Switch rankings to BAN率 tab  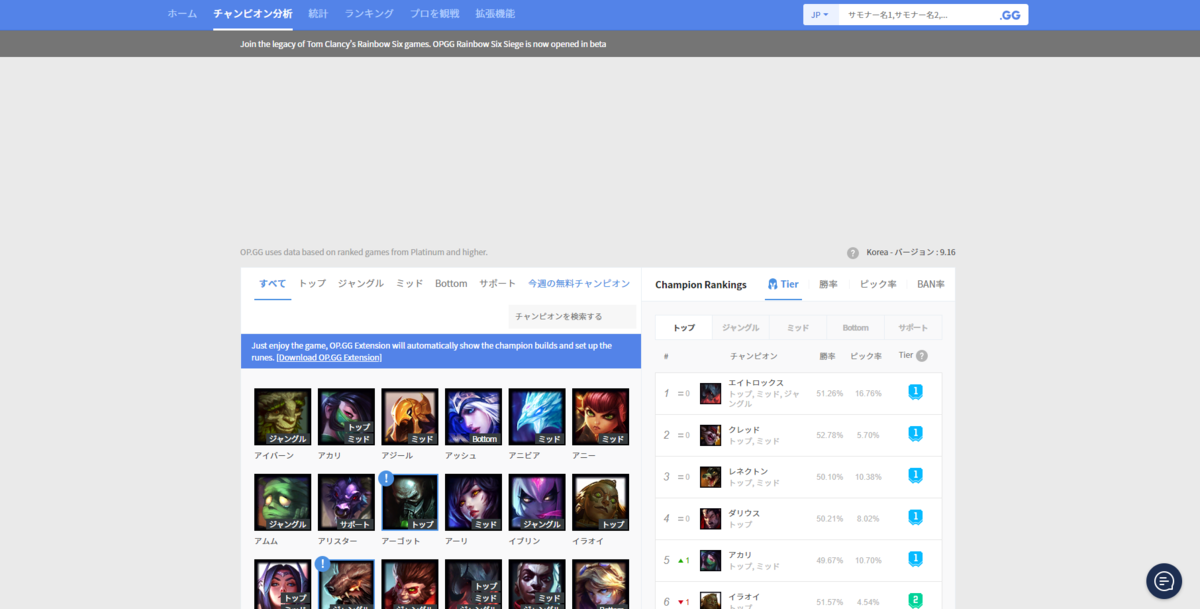931,284
